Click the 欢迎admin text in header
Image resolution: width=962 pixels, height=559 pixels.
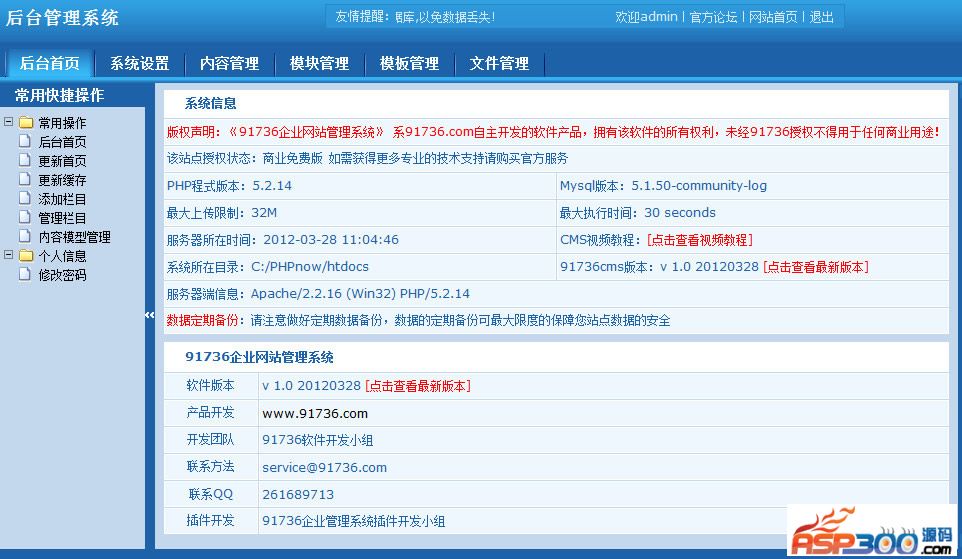[647, 17]
